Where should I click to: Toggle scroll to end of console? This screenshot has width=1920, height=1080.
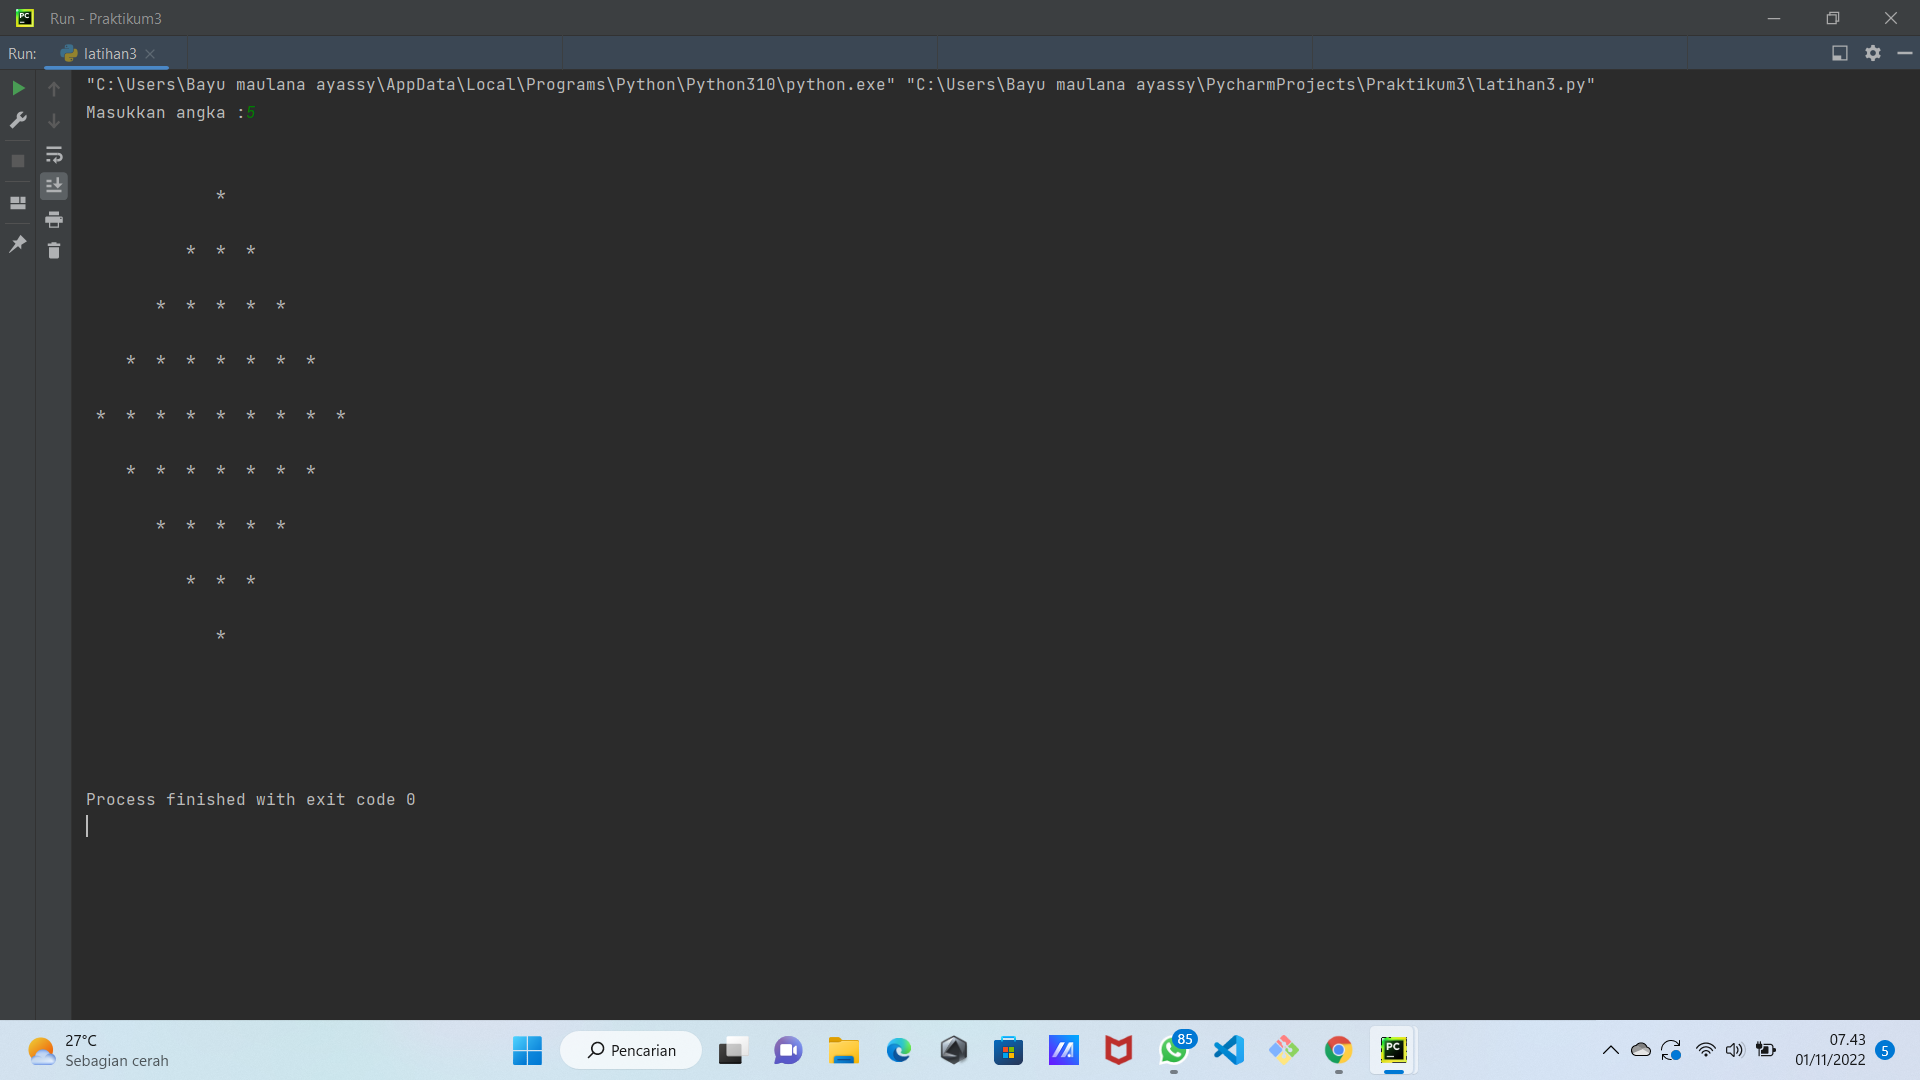click(x=54, y=186)
